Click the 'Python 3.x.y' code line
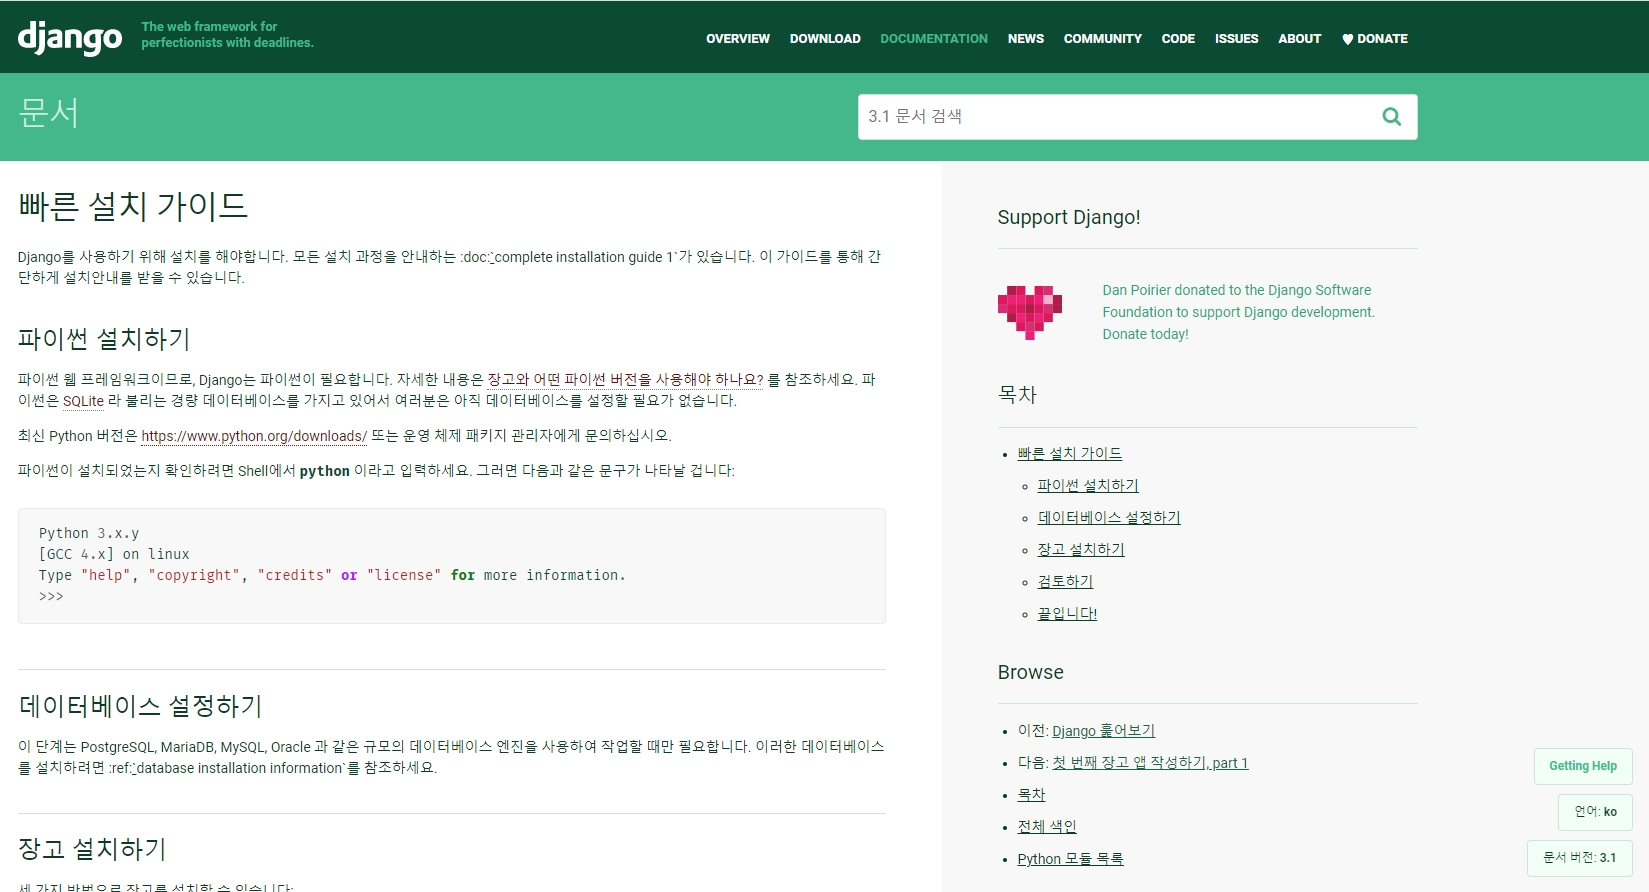The width and height of the screenshot is (1649, 892). coord(89,534)
